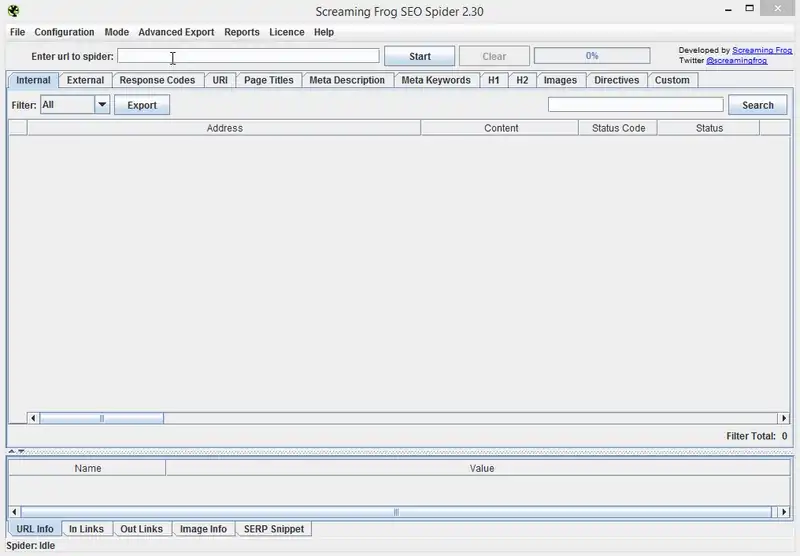Click the pane divider's collapse up arrow
This screenshot has width=800, height=556.
[x=12, y=451]
